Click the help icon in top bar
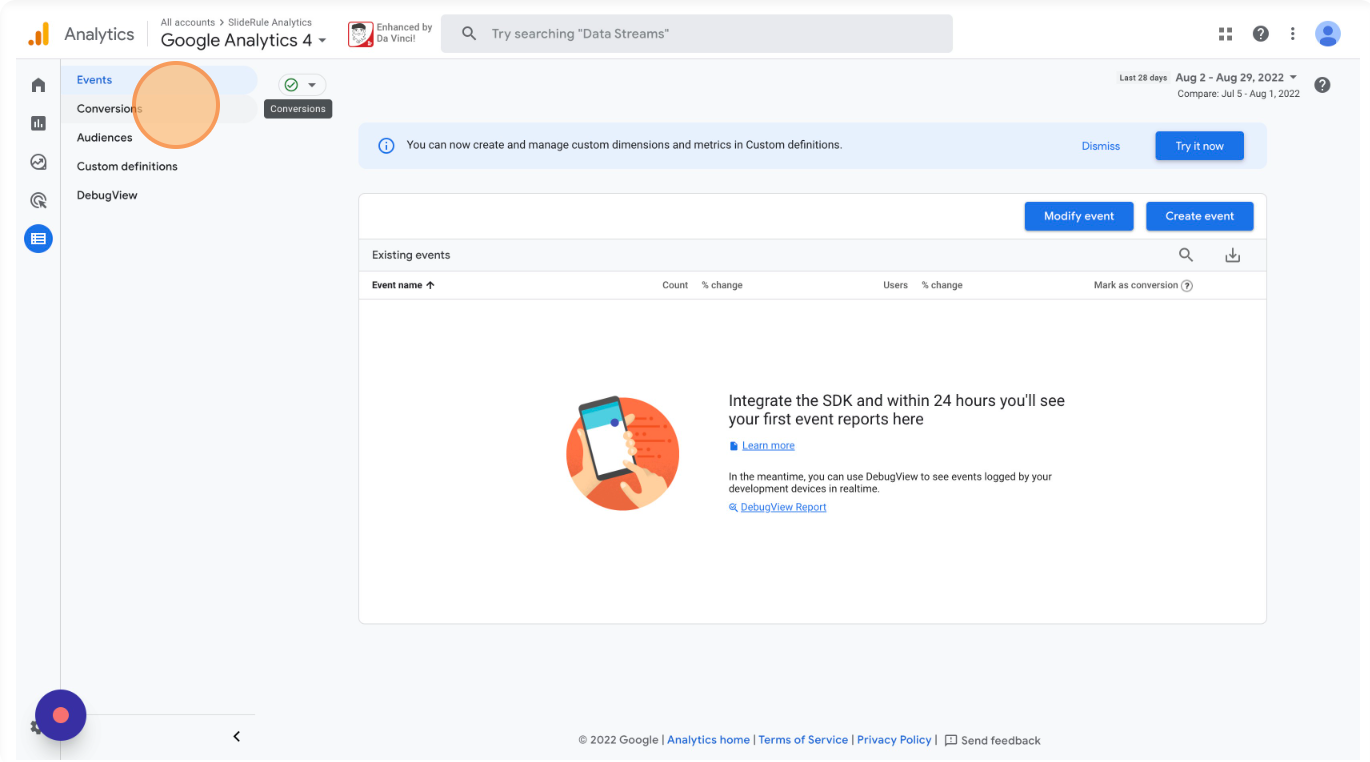Viewport: 1370px width, 762px height. (1260, 34)
